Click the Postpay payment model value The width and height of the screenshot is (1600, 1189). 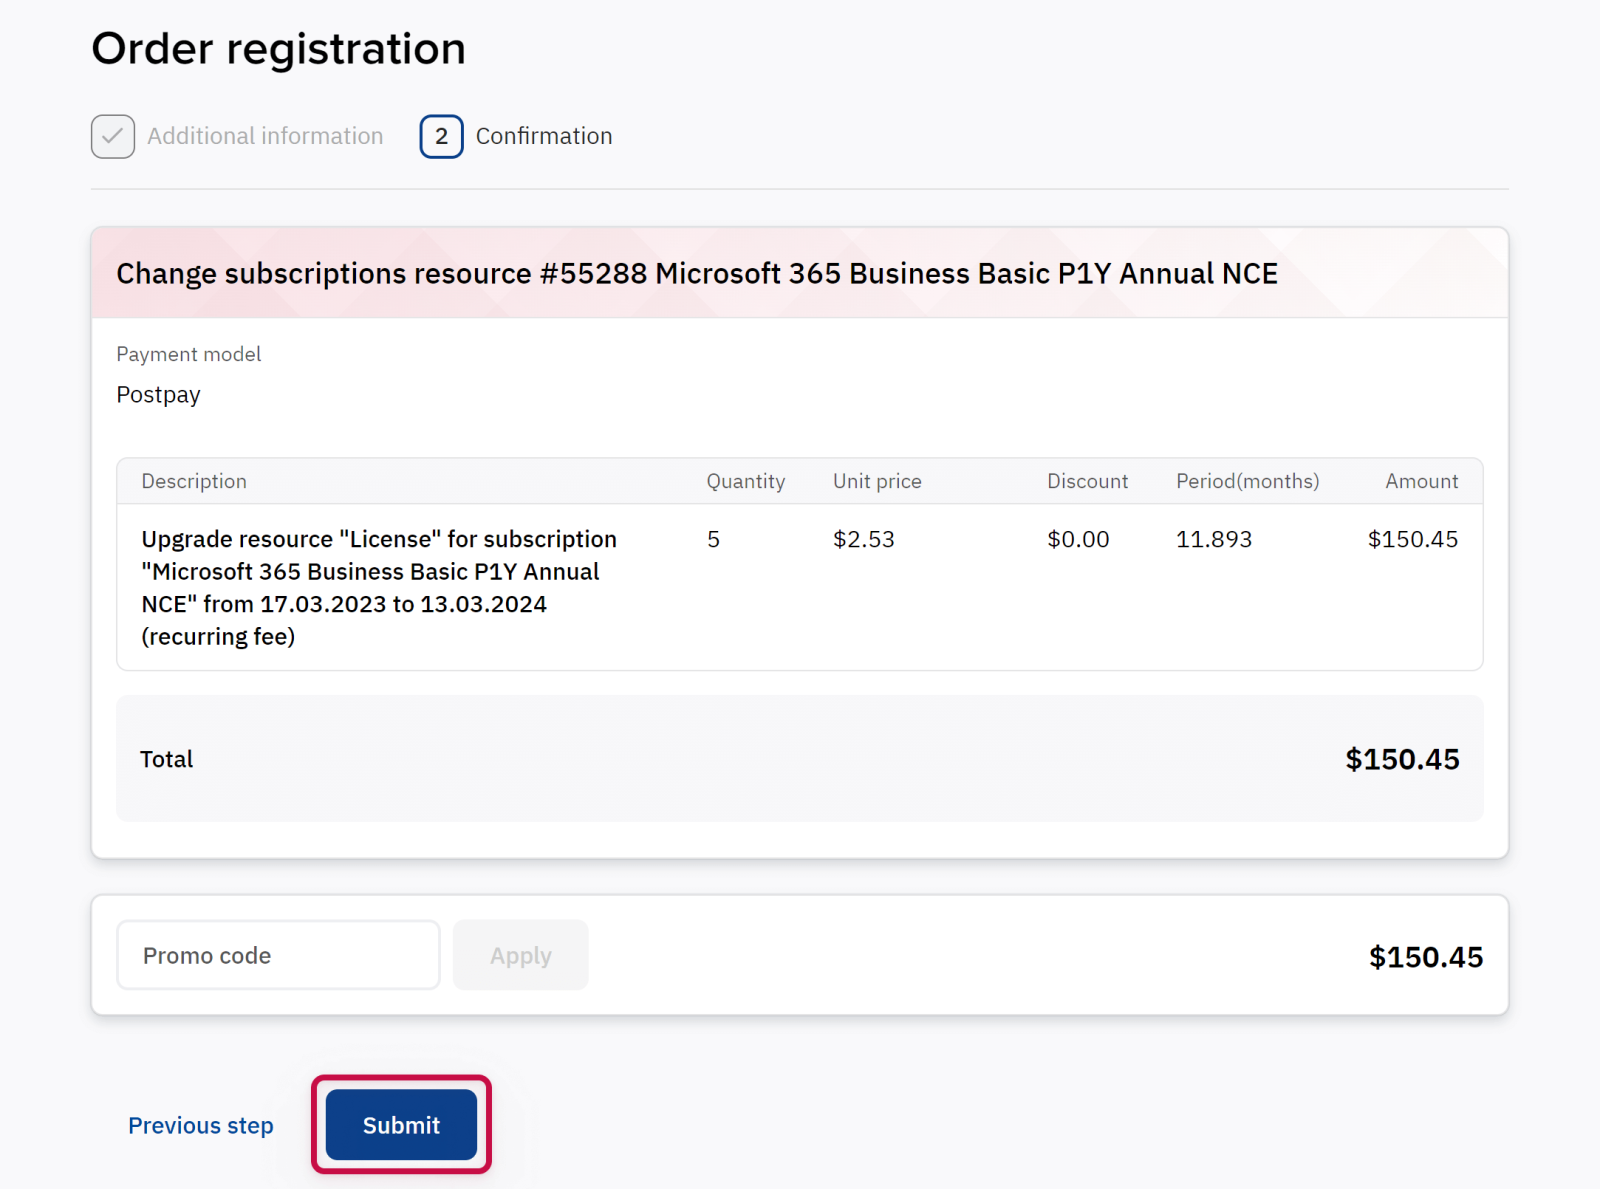tap(158, 395)
